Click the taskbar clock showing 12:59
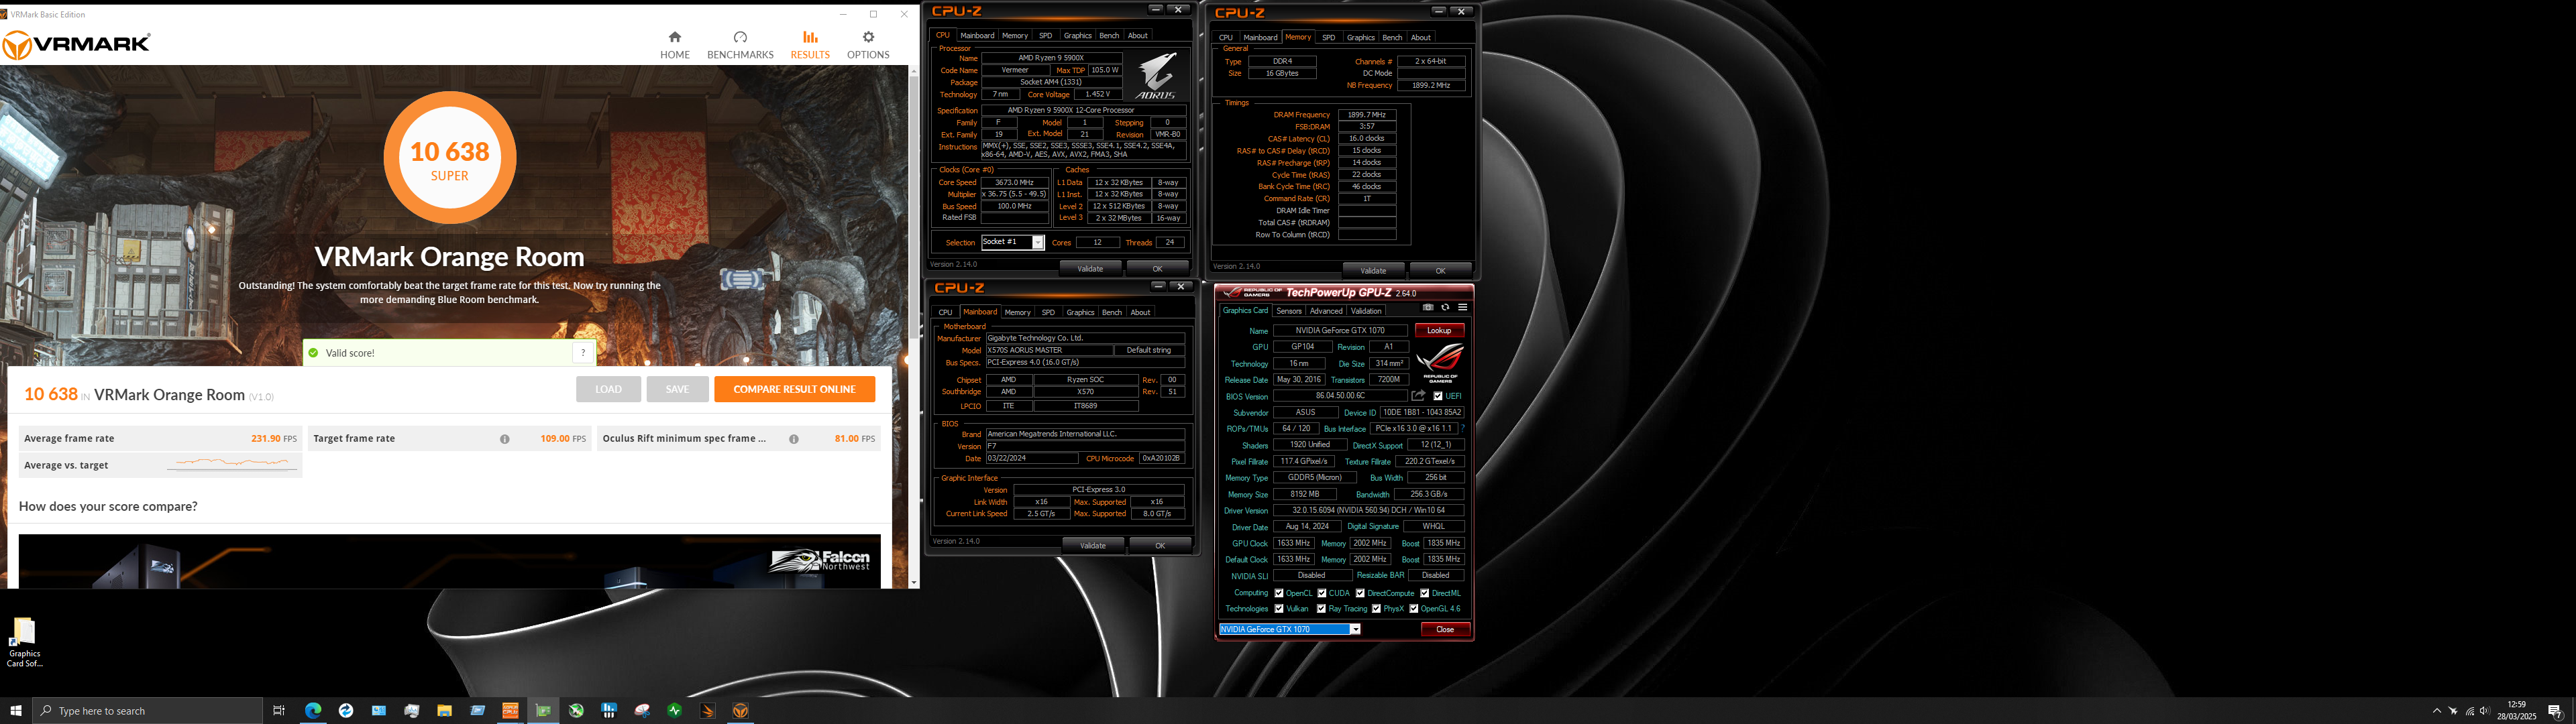The image size is (2576, 724). 2517,711
